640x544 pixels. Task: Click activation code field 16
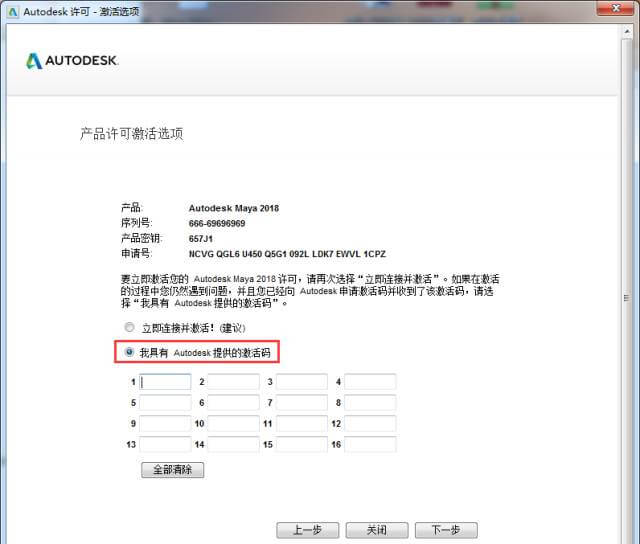click(370, 444)
